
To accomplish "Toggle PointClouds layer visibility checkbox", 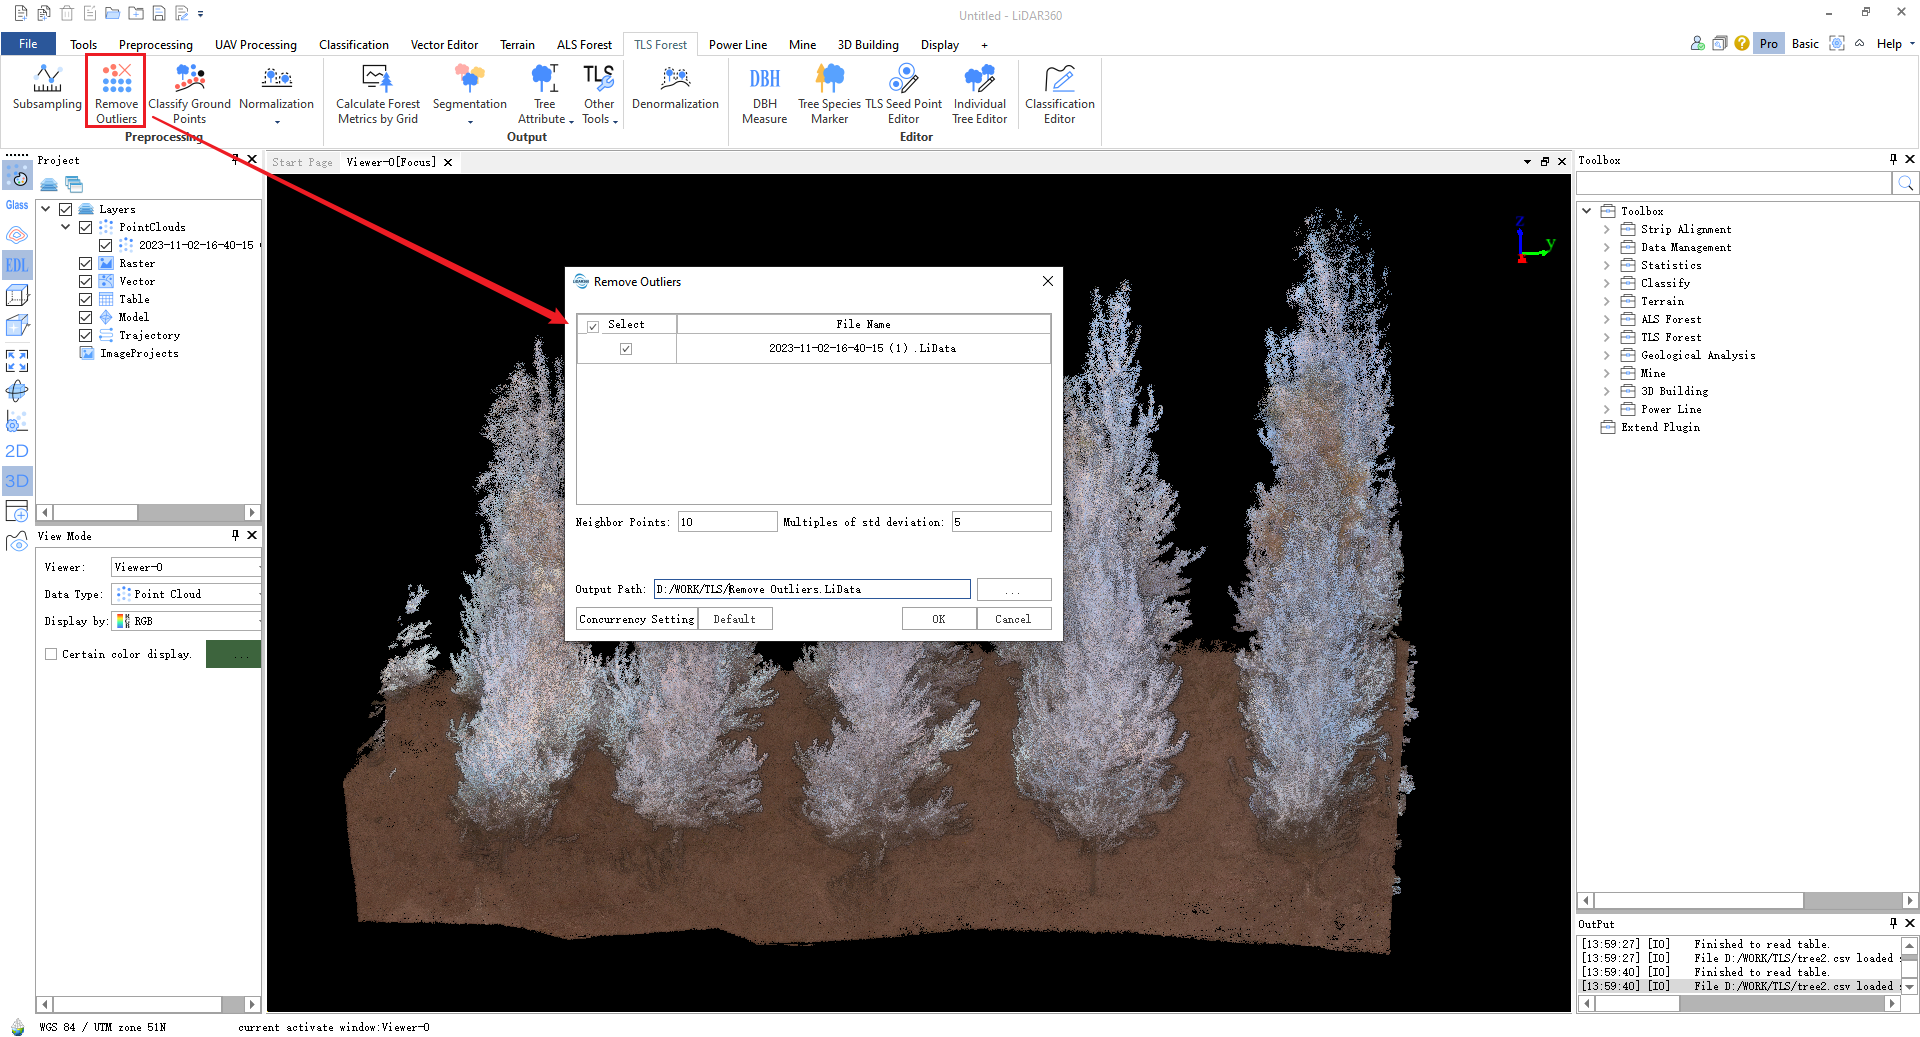I will [x=85, y=227].
